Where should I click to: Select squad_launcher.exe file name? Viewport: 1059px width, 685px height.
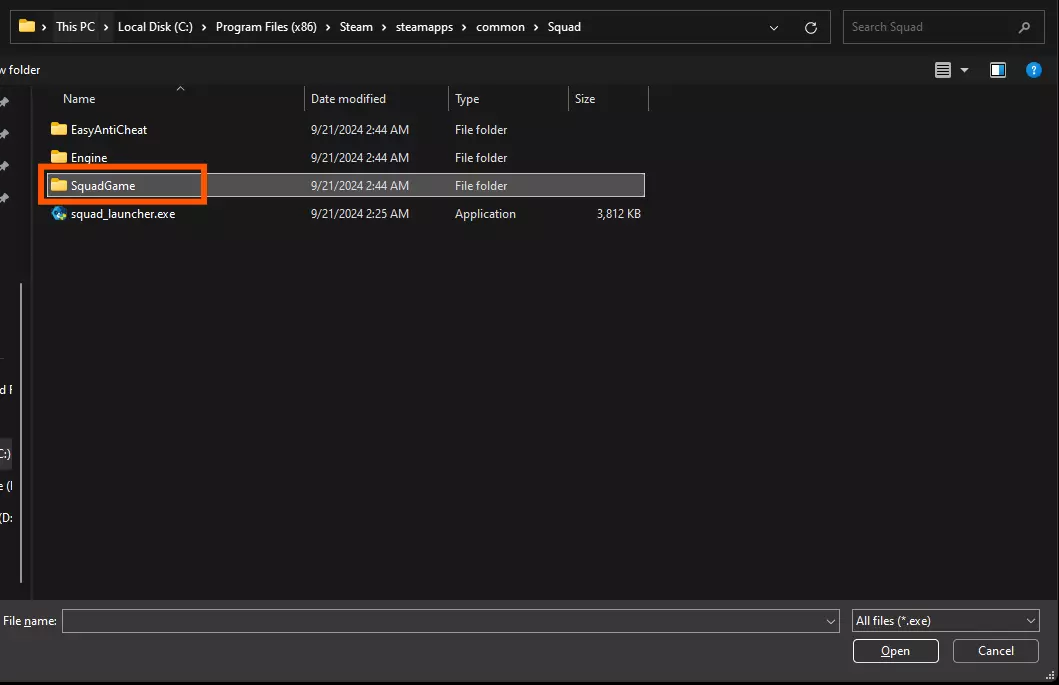[x=123, y=213]
